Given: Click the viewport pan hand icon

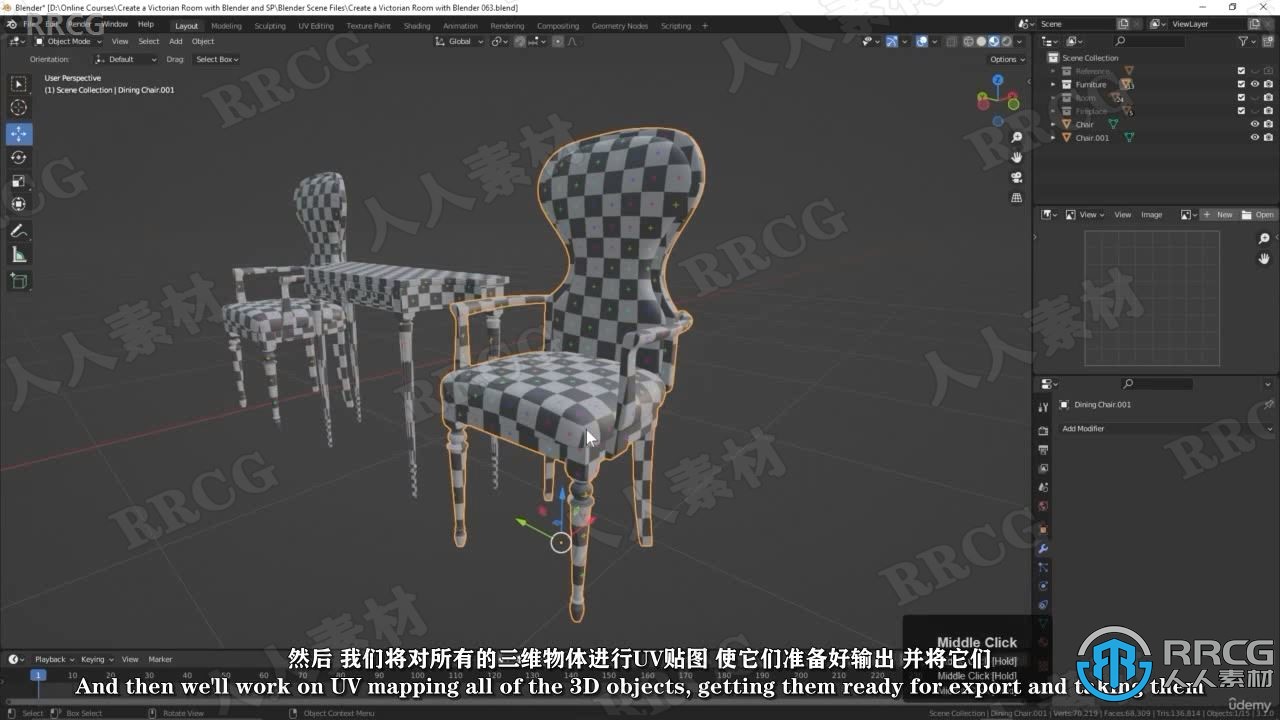Looking at the screenshot, I should [1017, 158].
